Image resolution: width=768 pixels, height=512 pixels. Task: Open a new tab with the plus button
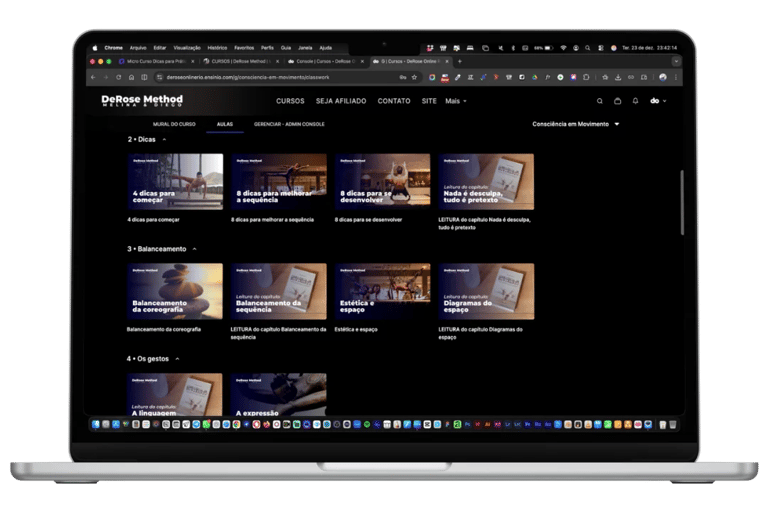coord(459,62)
